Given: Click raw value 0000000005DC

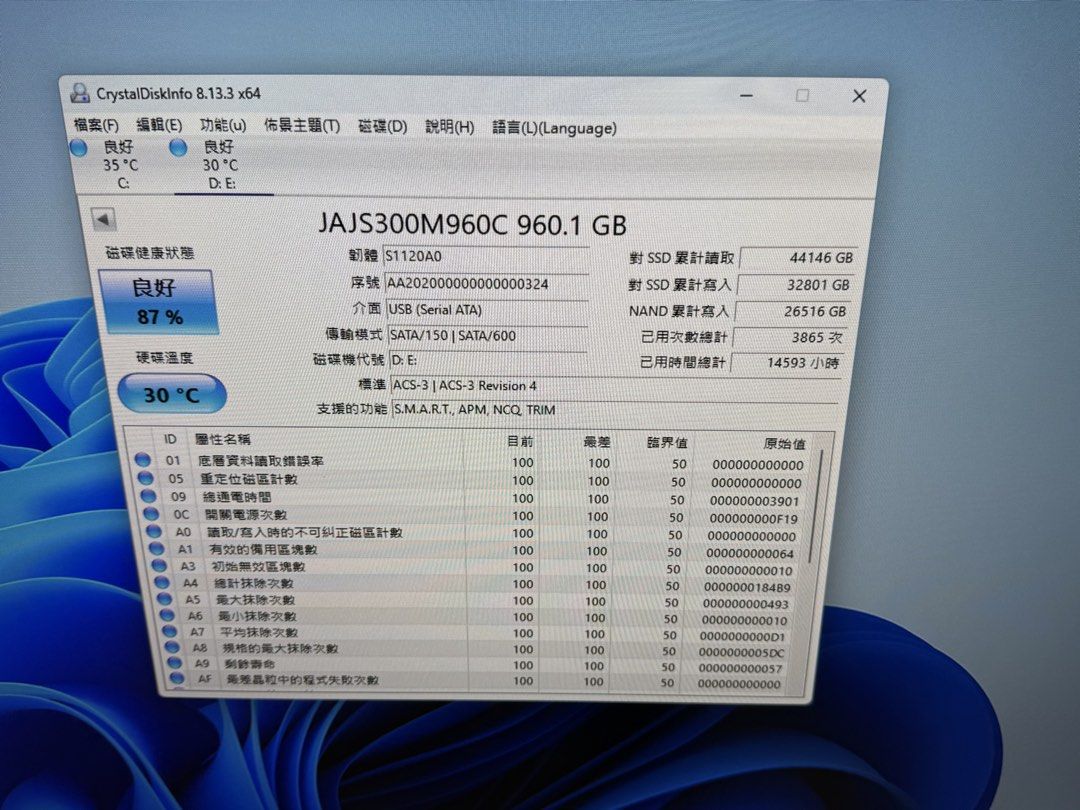Looking at the screenshot, I should click(x=742, y=652).
